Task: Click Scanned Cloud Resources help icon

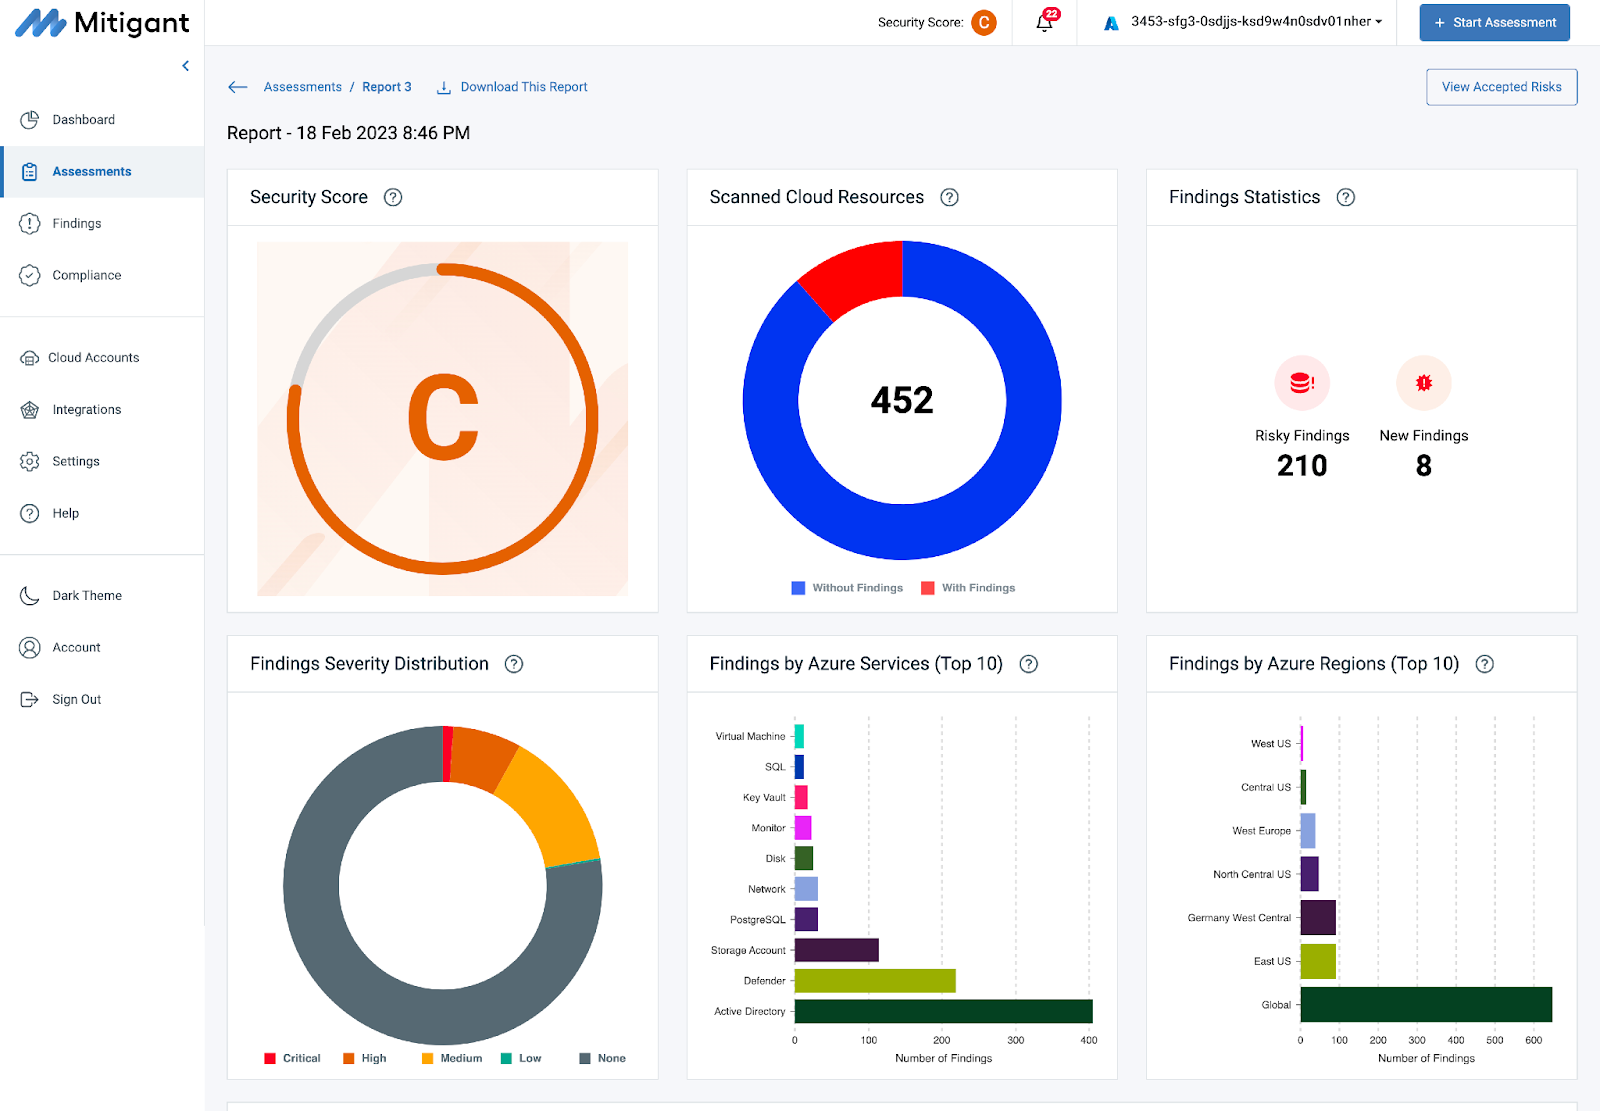Action: (x=949, y=197)
